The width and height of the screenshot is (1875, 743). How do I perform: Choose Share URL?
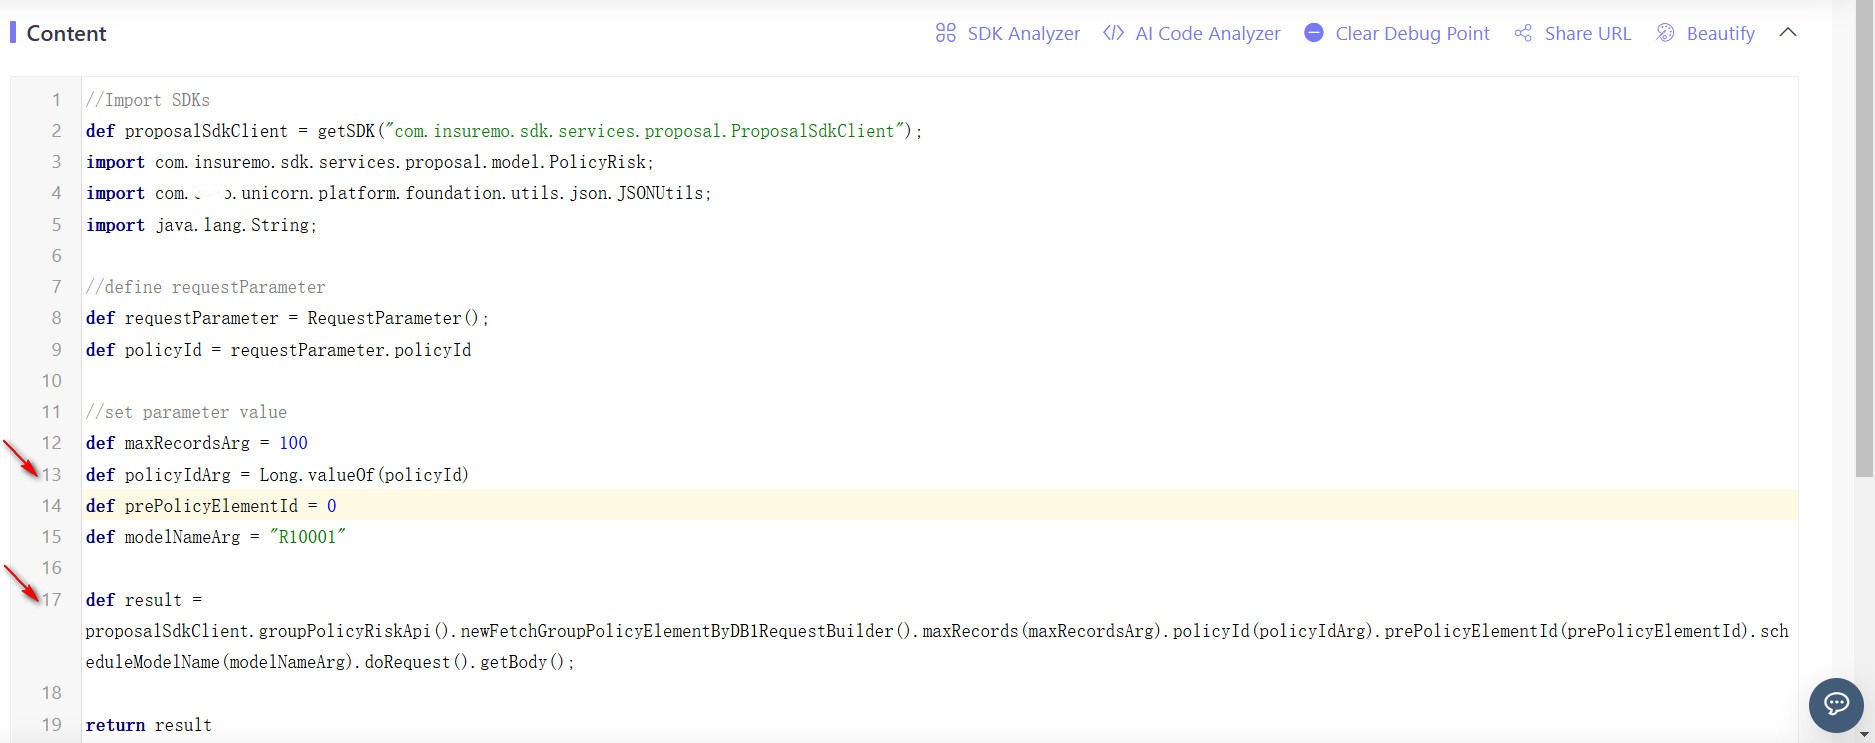click(x=1587, y=33)
